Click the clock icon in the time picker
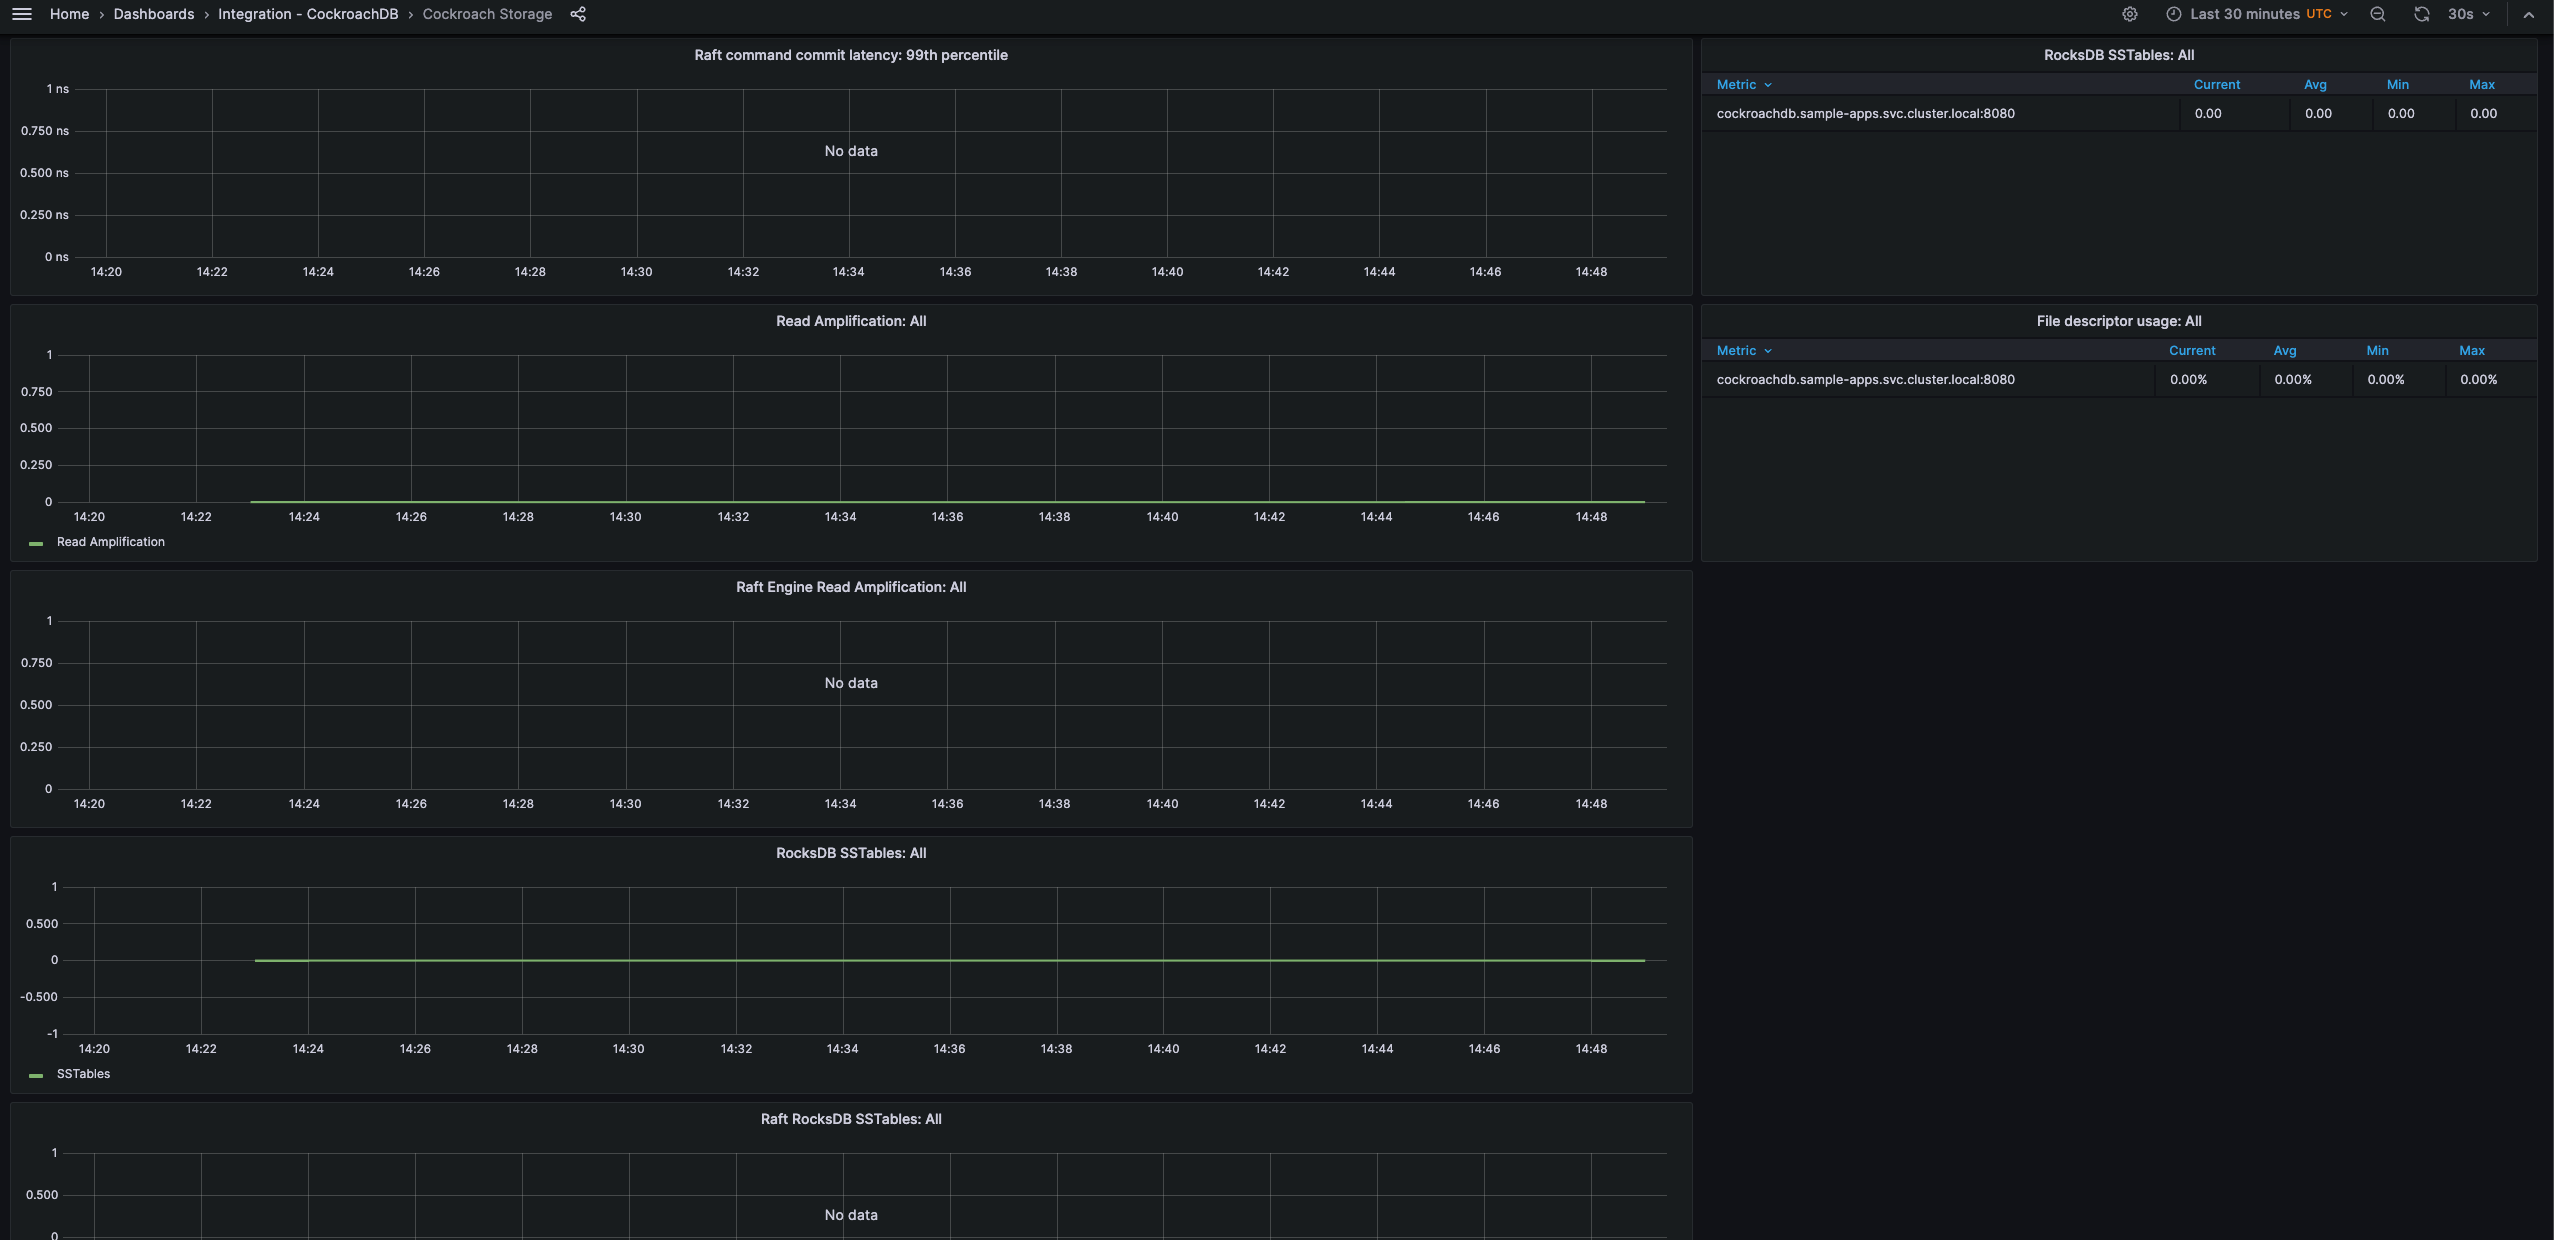The image size is (2554, 1240). point(2172,14)
